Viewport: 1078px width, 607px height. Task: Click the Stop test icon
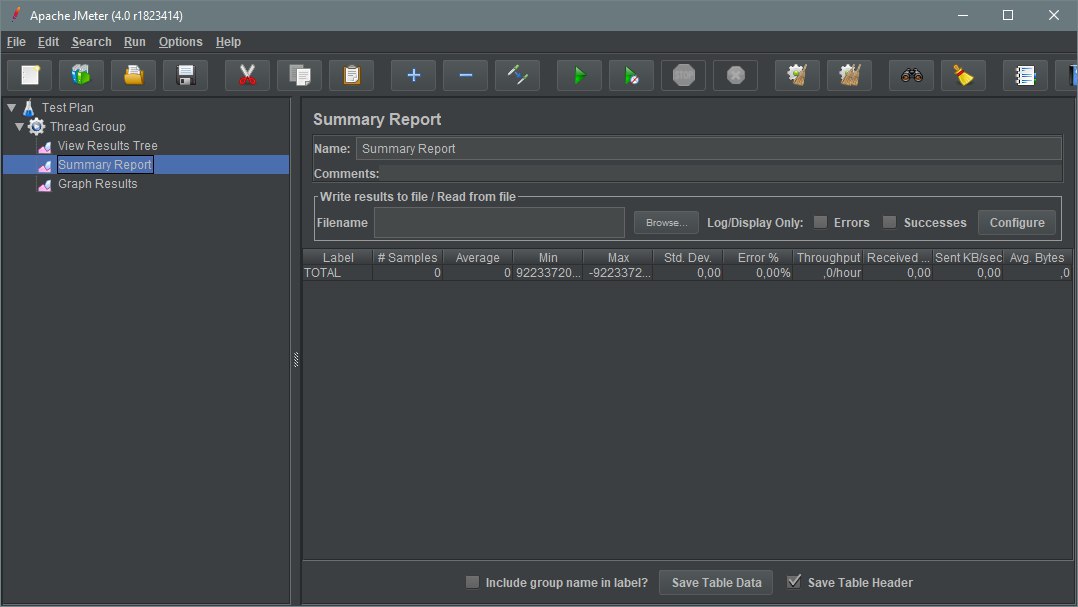(683, 75)
